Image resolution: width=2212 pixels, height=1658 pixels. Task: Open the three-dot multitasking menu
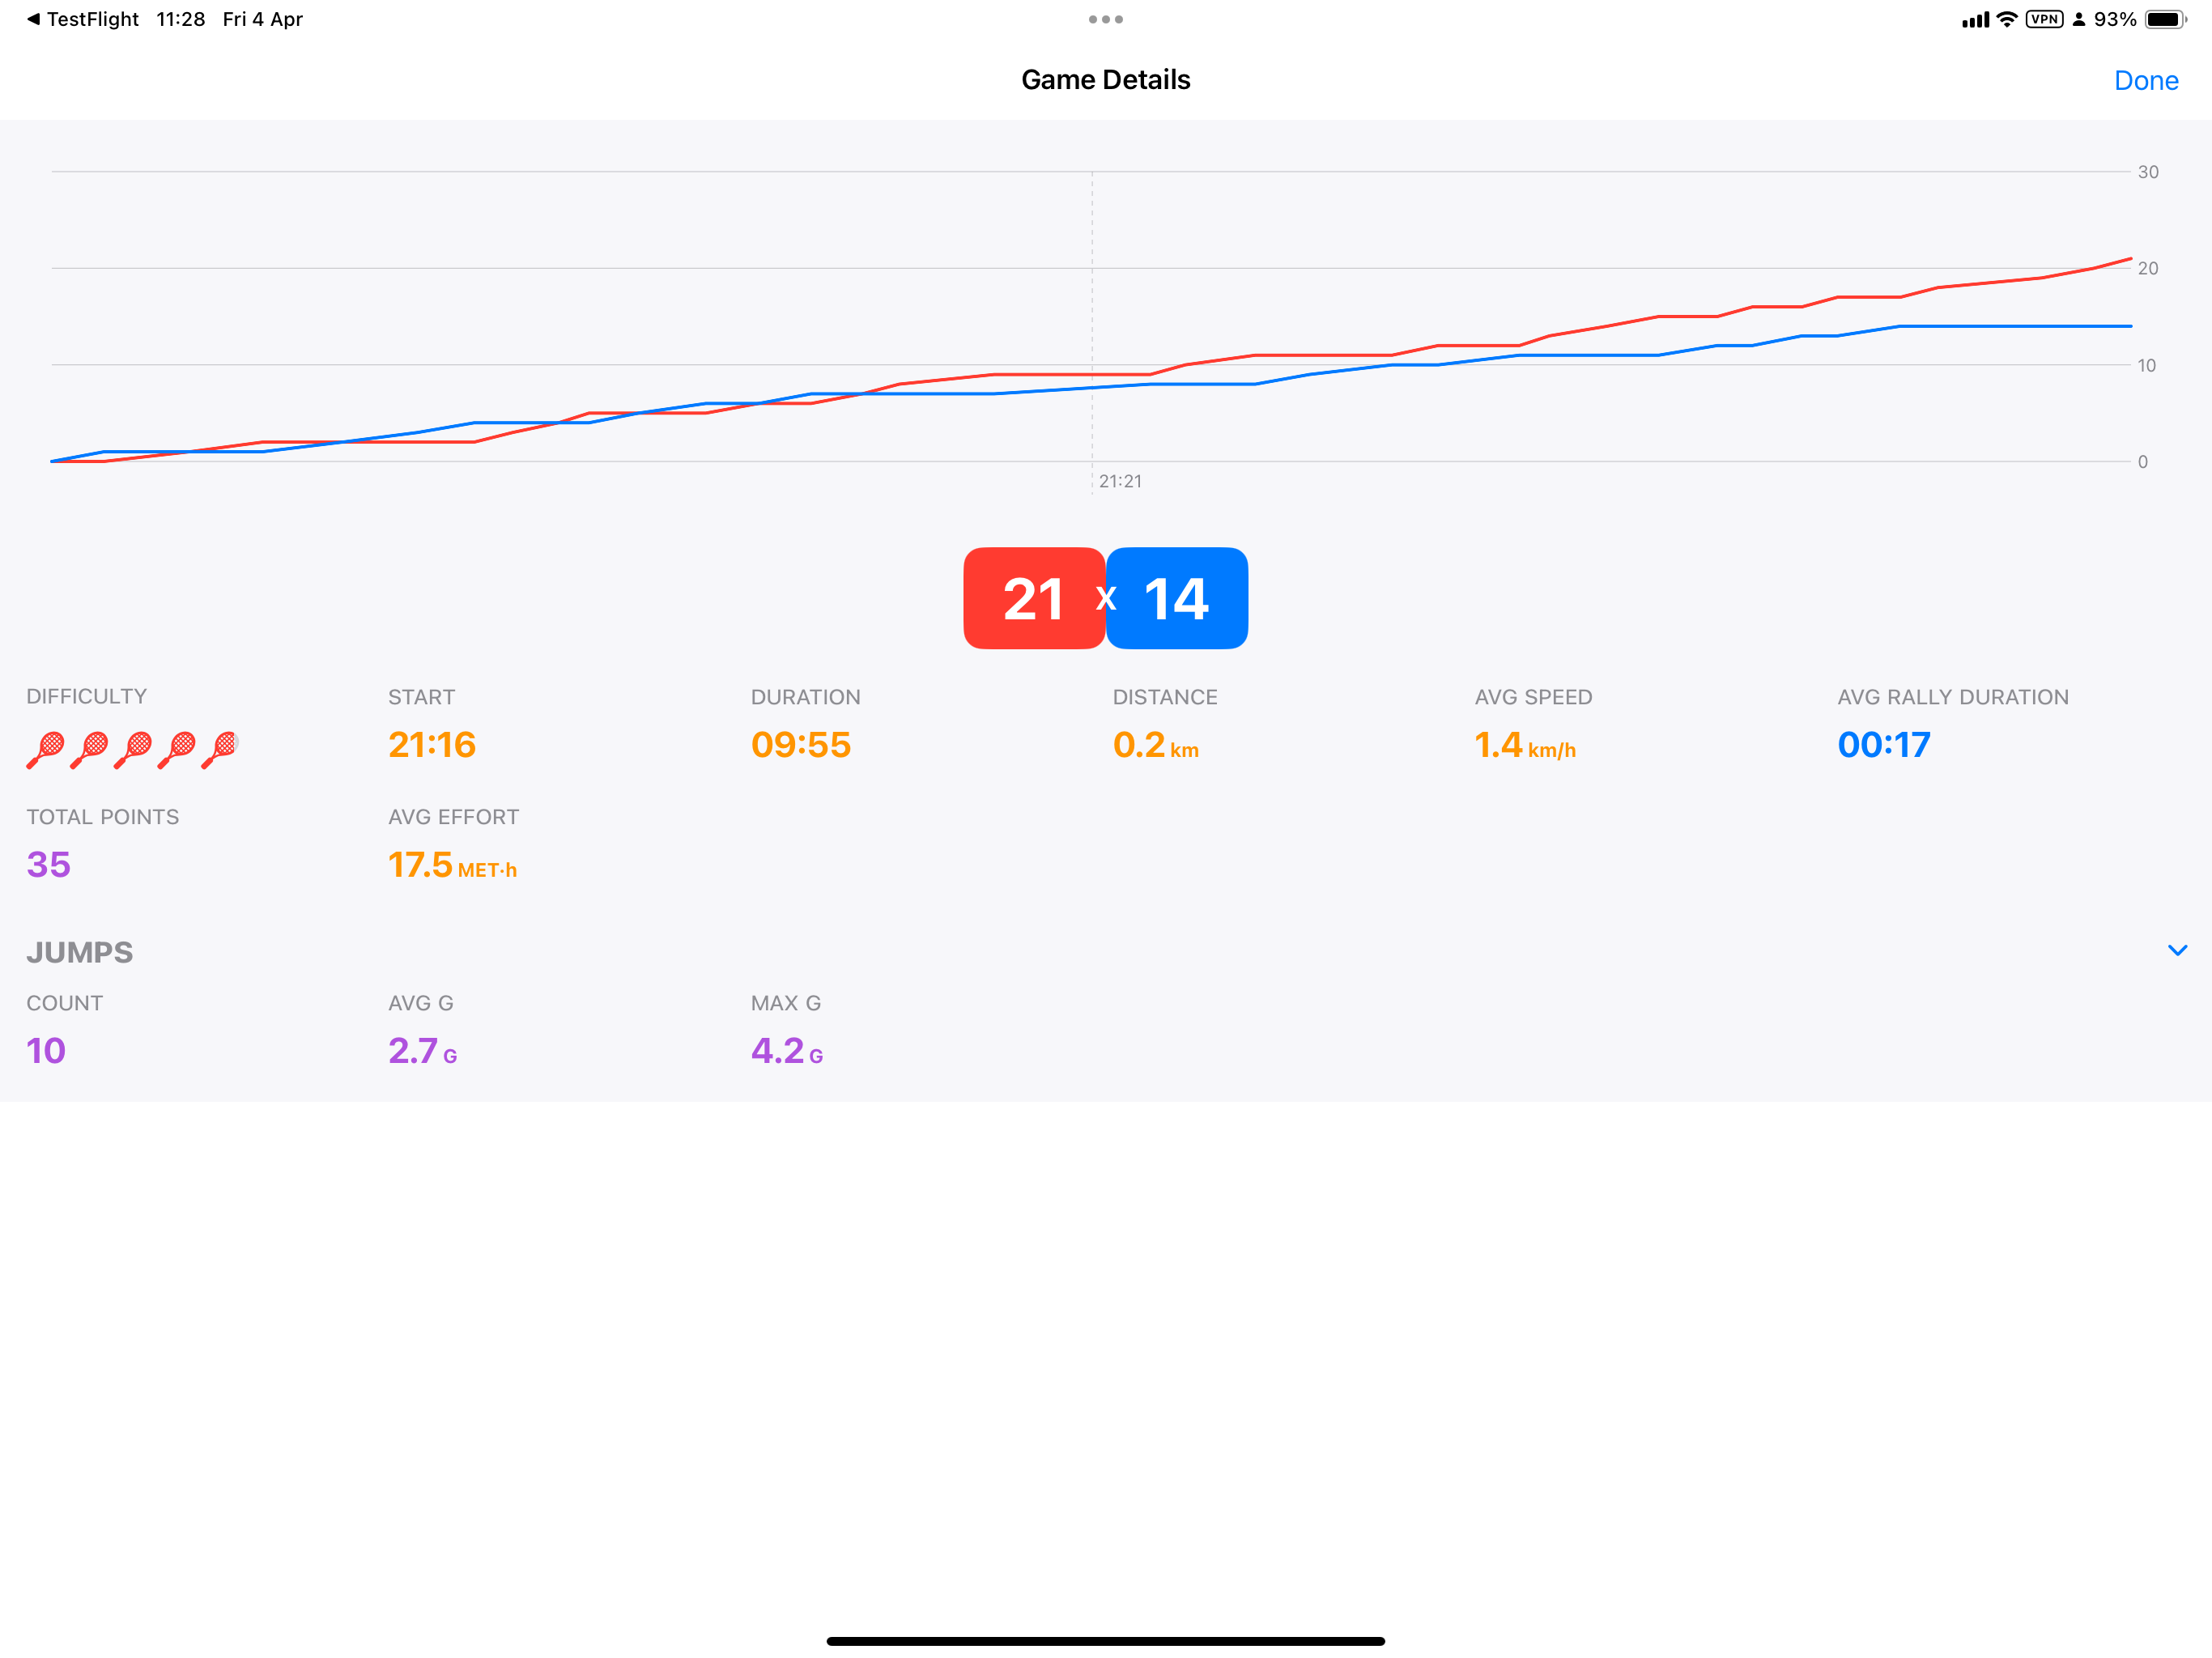pyautogui.click(x=1105, y=19)
